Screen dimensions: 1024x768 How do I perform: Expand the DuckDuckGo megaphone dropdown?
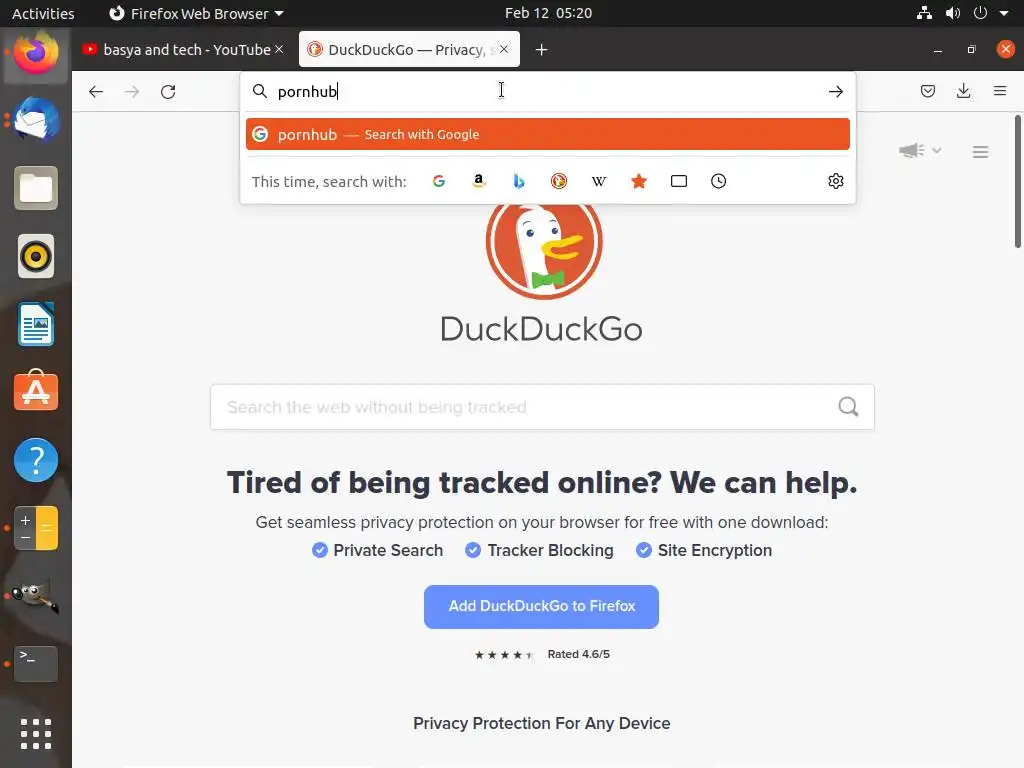[920, 150]
